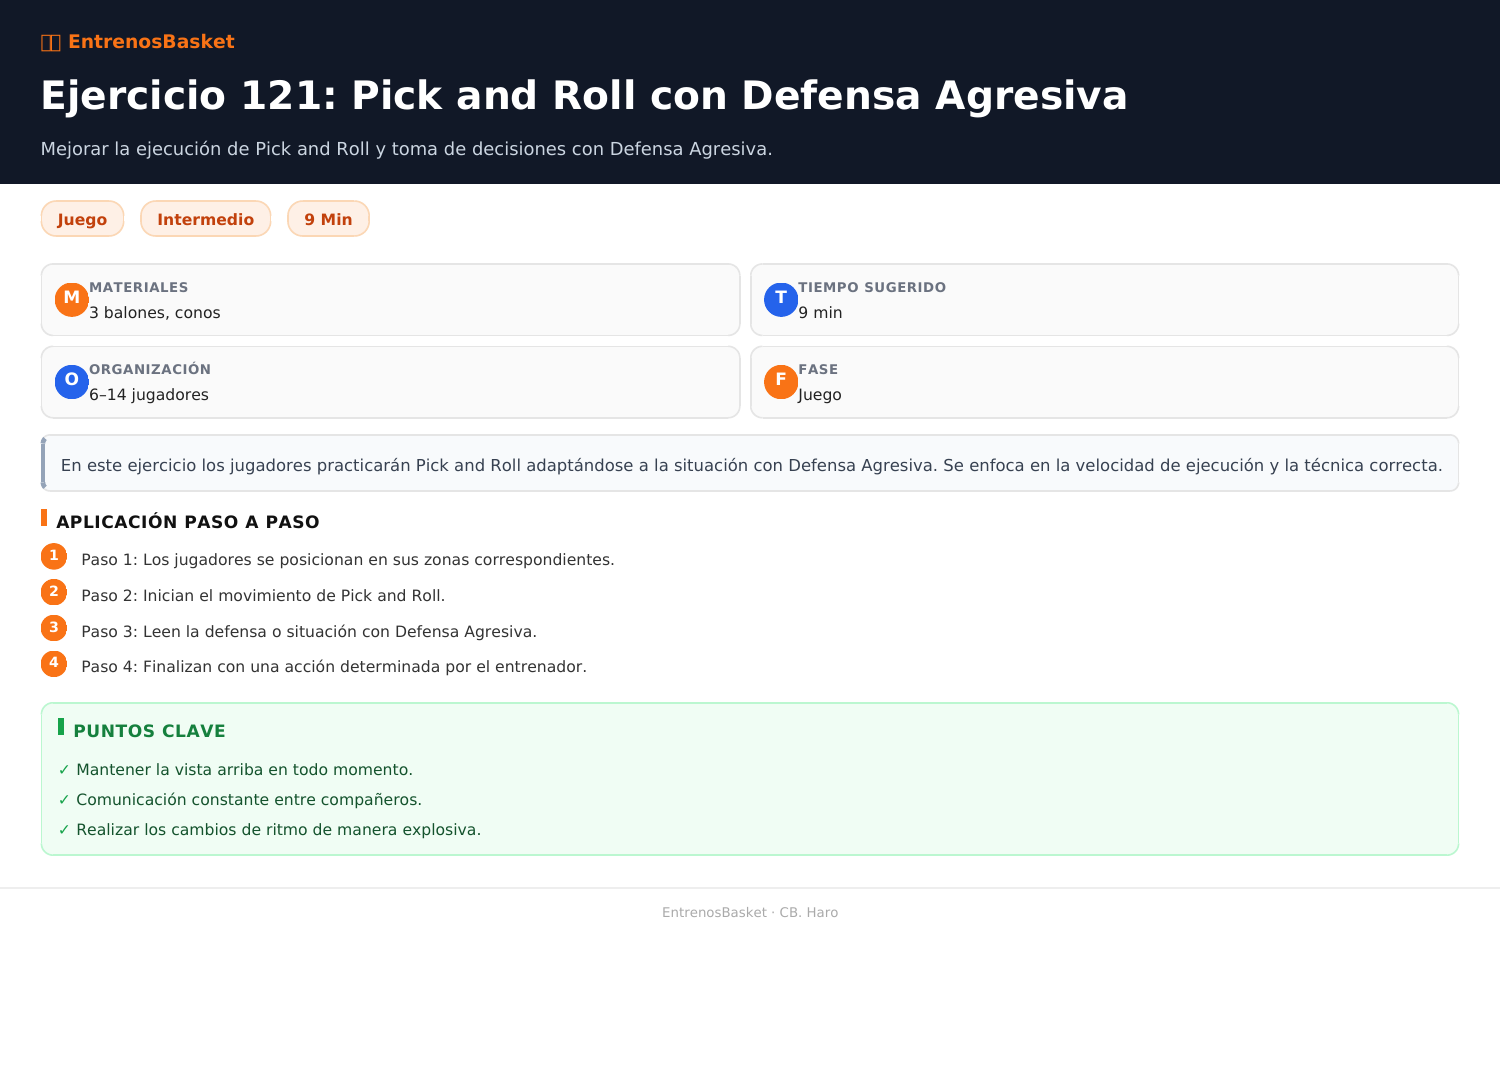The width and height of the screenshot is (1500, 1088).
Task: Click the 'ORGANIZACIÓN' label
Action: point(150,369)
